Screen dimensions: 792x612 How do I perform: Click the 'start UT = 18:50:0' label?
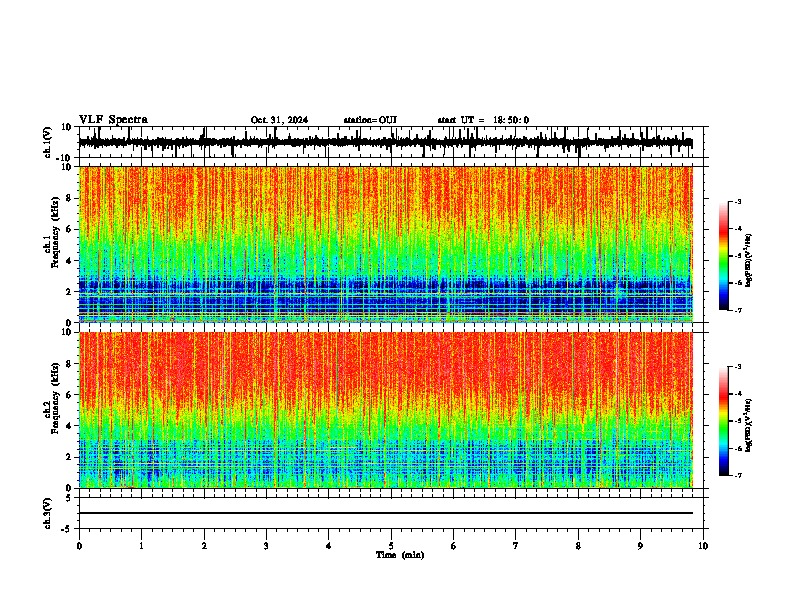[483, 120]
